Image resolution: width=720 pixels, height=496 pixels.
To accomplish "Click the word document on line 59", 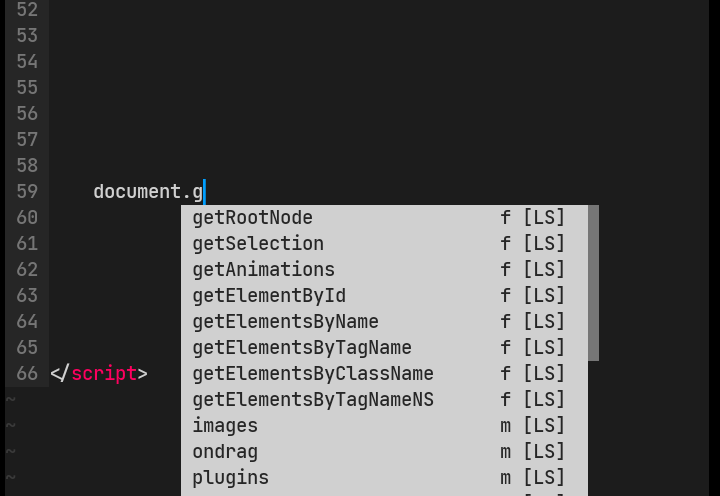I will click(137, 192).
